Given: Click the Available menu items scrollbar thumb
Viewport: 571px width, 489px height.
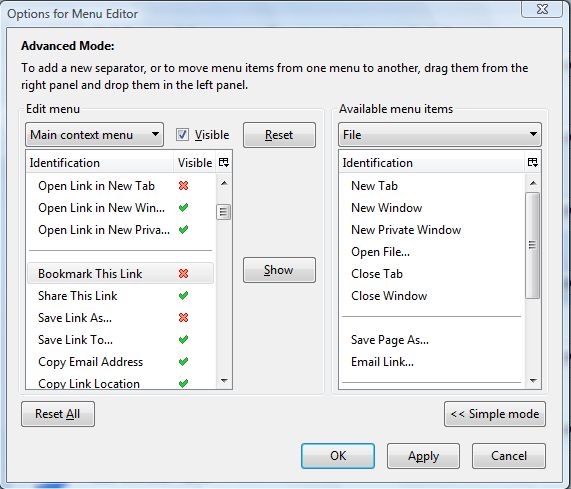Looking at the screenshot, I should click(x=532, y=245).
